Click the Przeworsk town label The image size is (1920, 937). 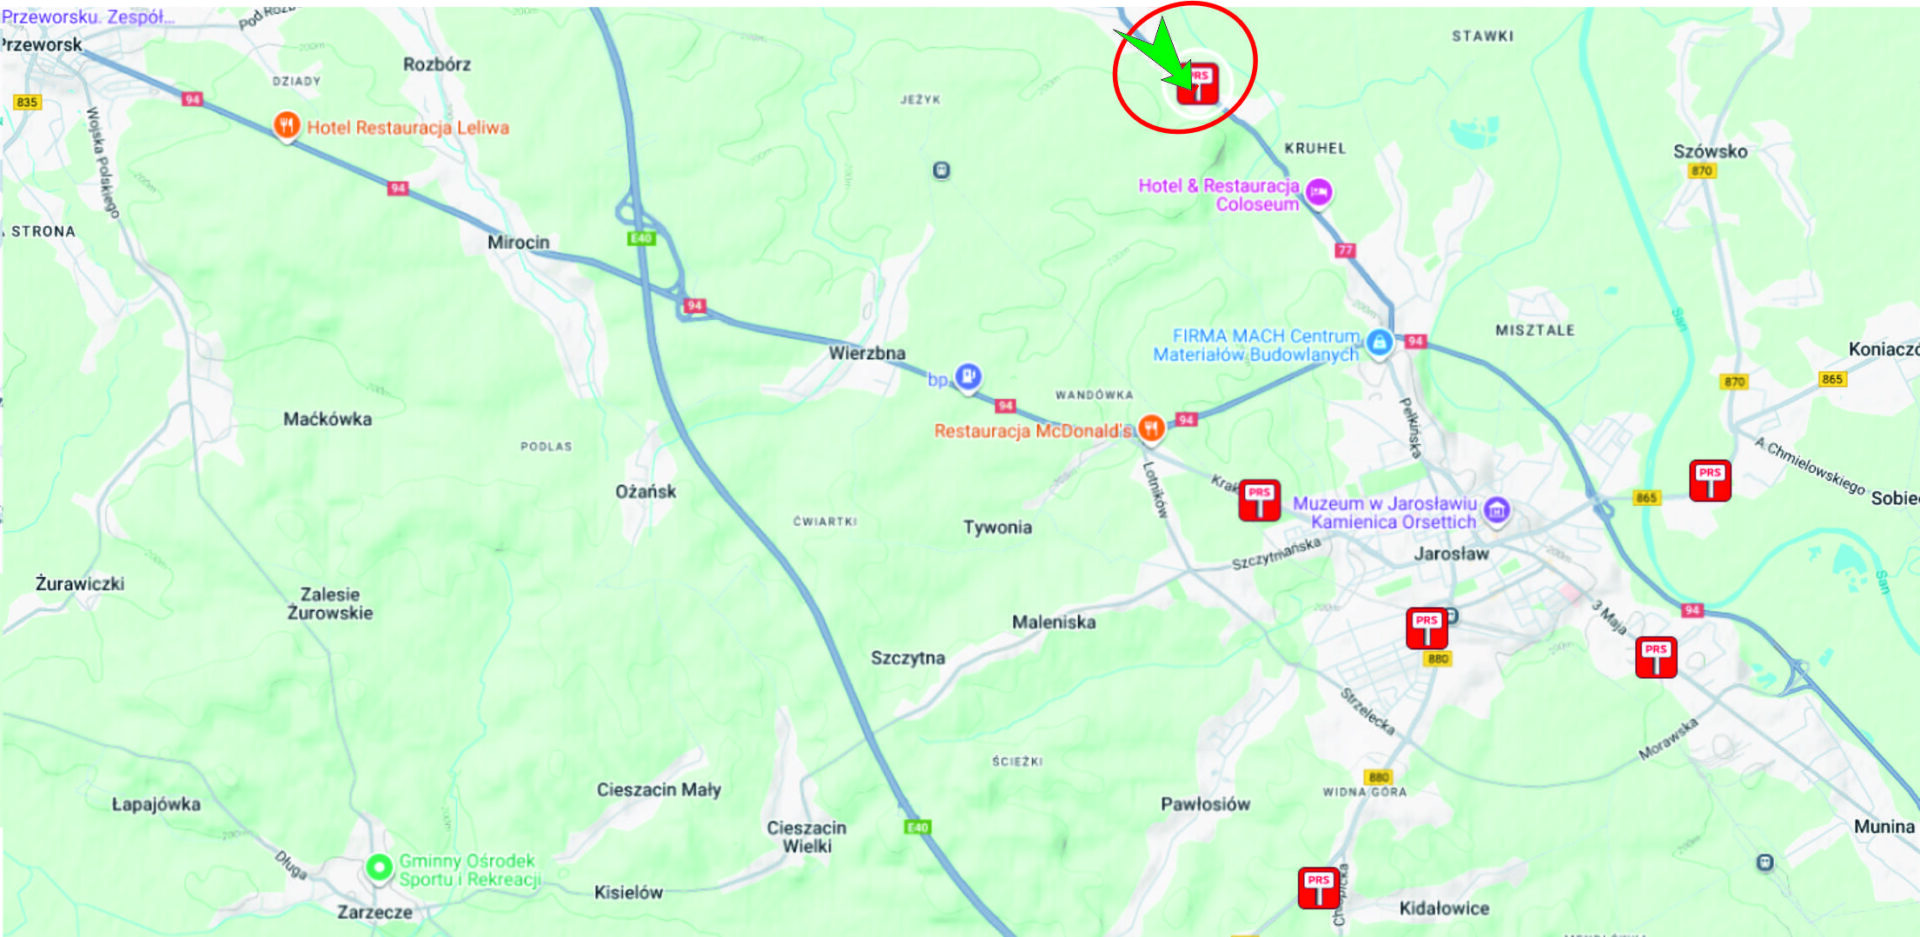(x=41, y=45)
